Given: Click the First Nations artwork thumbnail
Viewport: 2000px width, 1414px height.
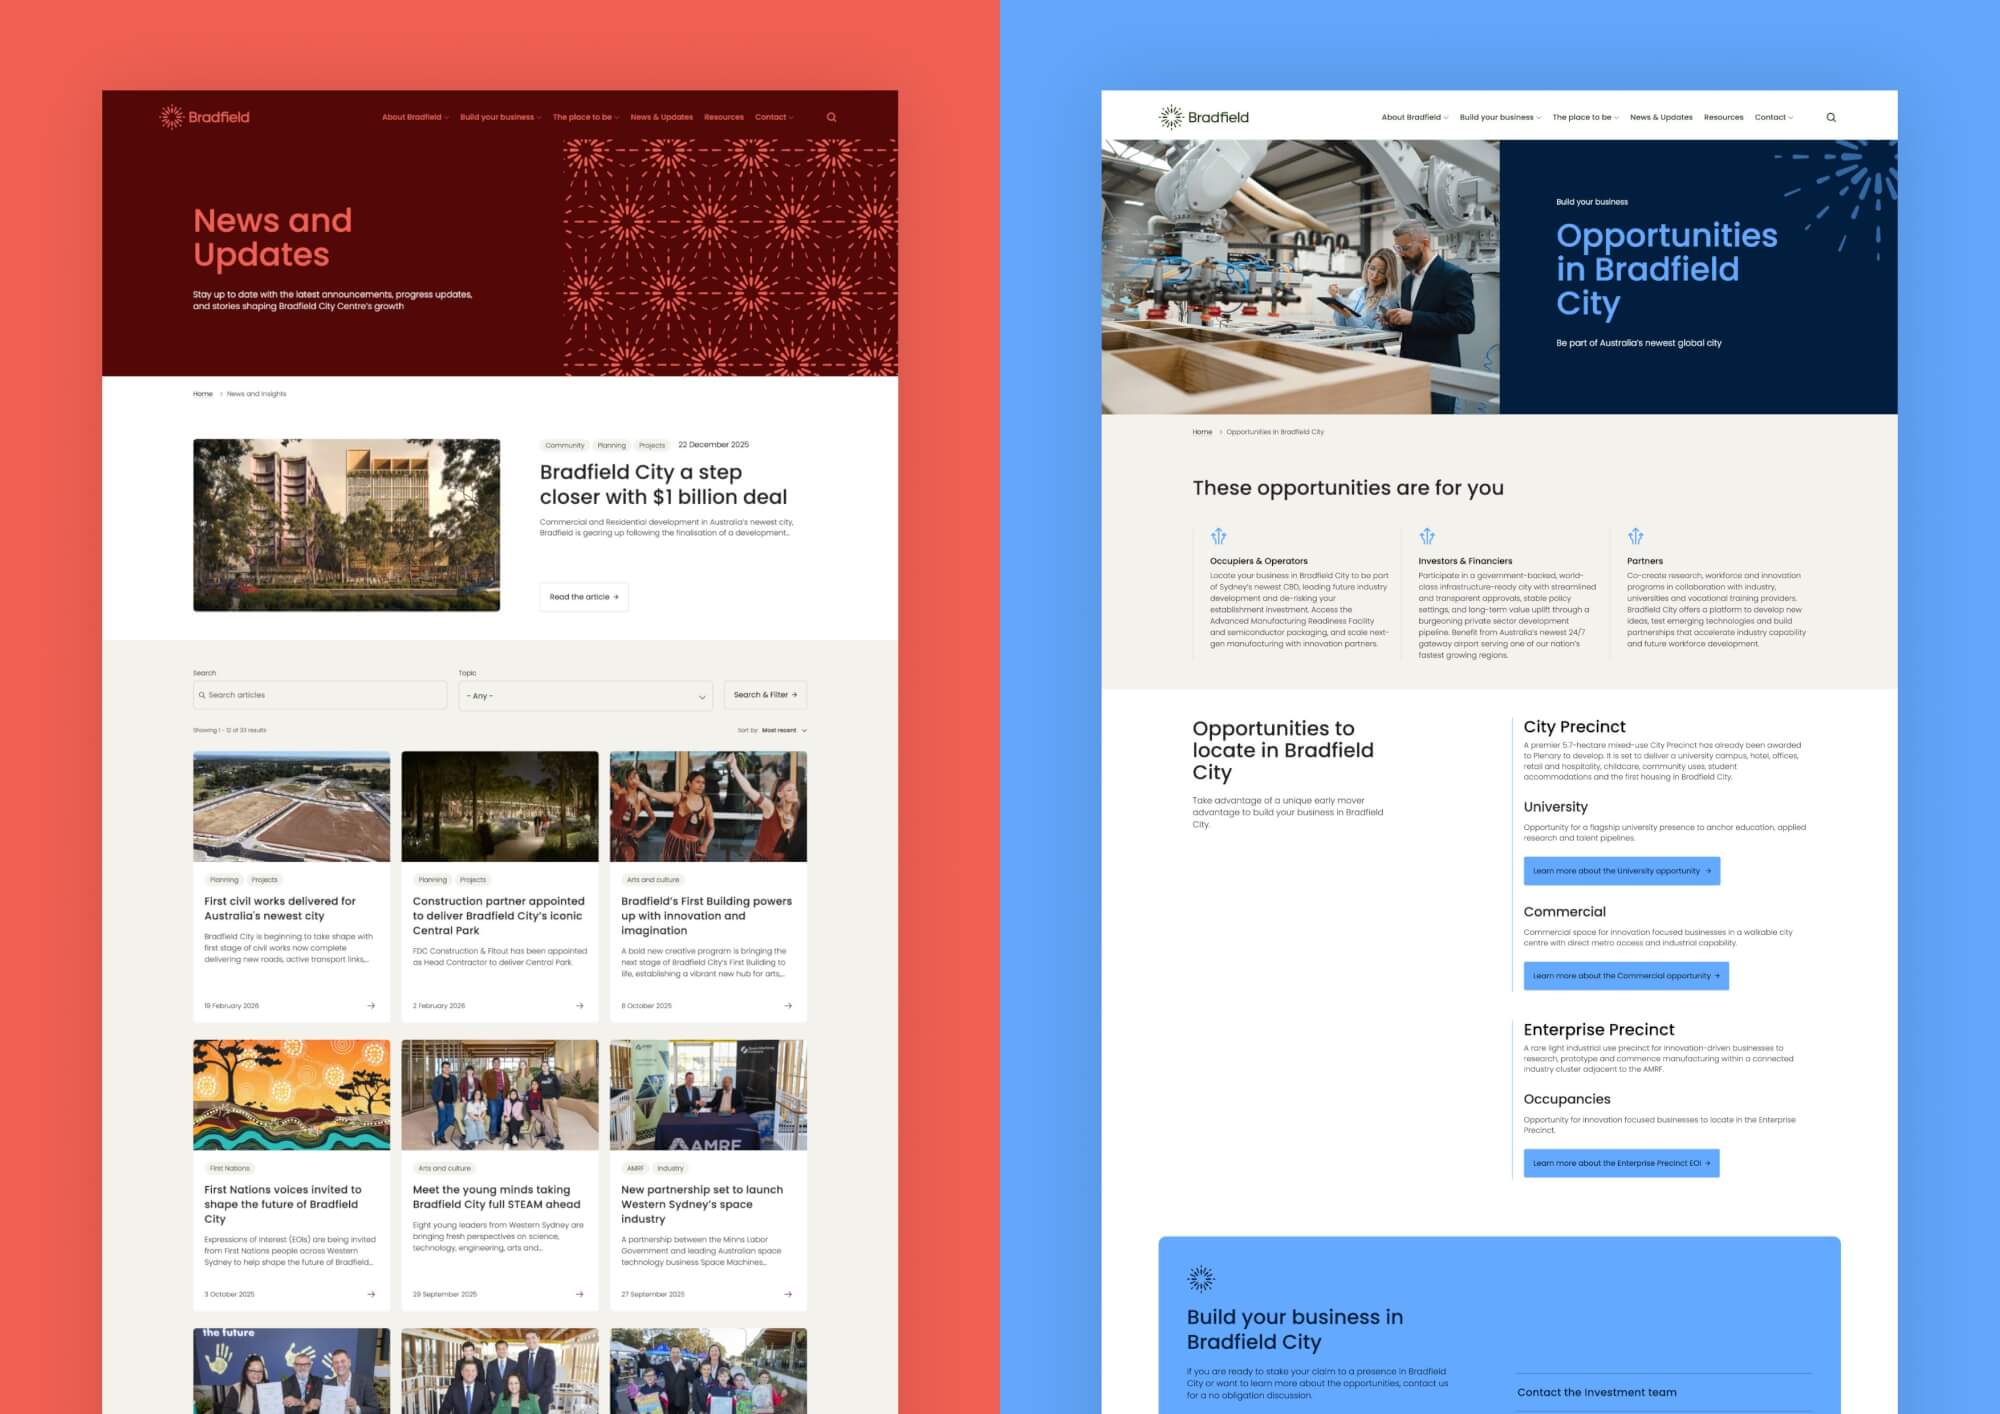Looking at the screenshot, I should click(291, 1095).
